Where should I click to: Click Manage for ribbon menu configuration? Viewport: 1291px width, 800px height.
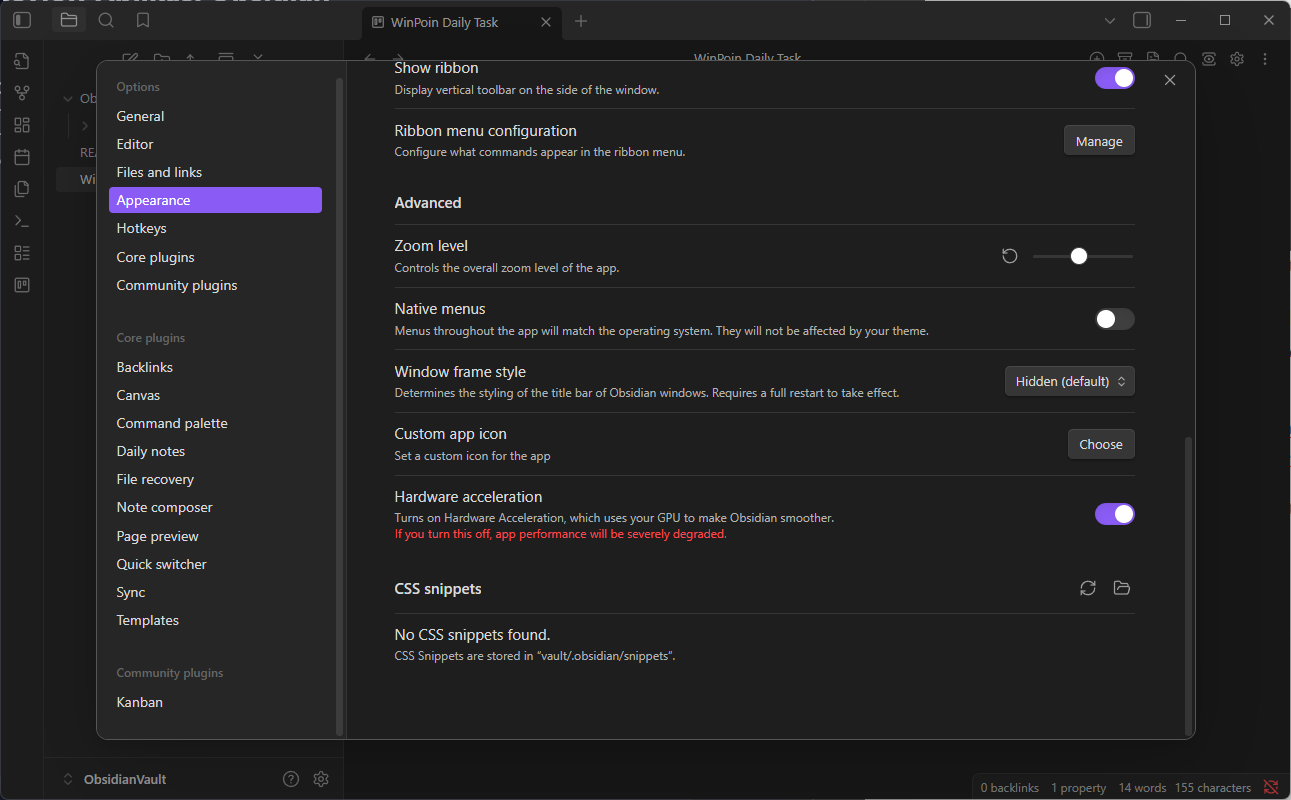tap(1099, 141)
